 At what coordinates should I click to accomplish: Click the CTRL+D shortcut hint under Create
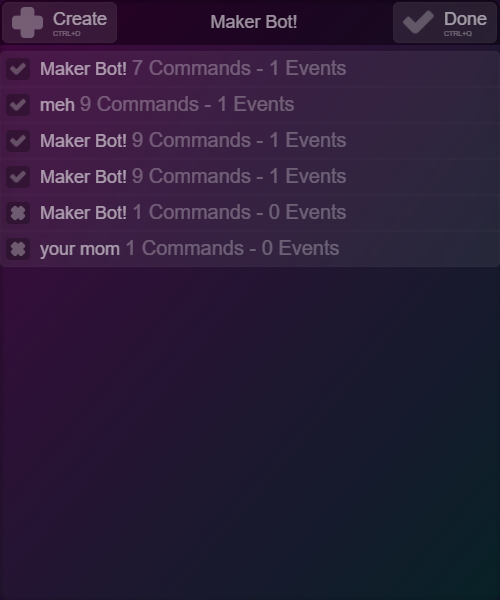pos(67,34)
